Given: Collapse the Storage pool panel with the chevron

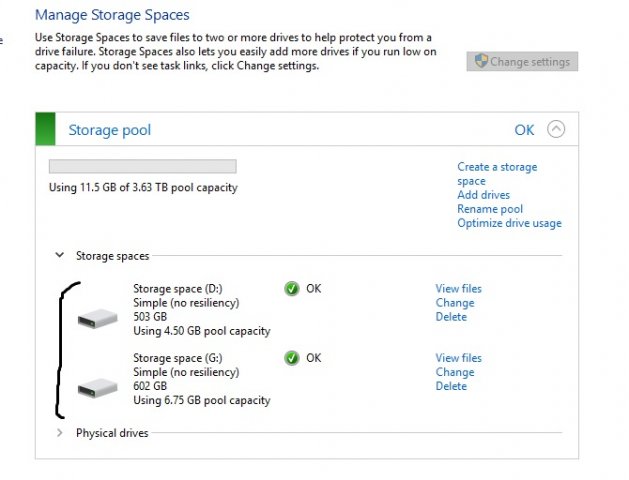Looking at the screenshot, I should 556,129.
